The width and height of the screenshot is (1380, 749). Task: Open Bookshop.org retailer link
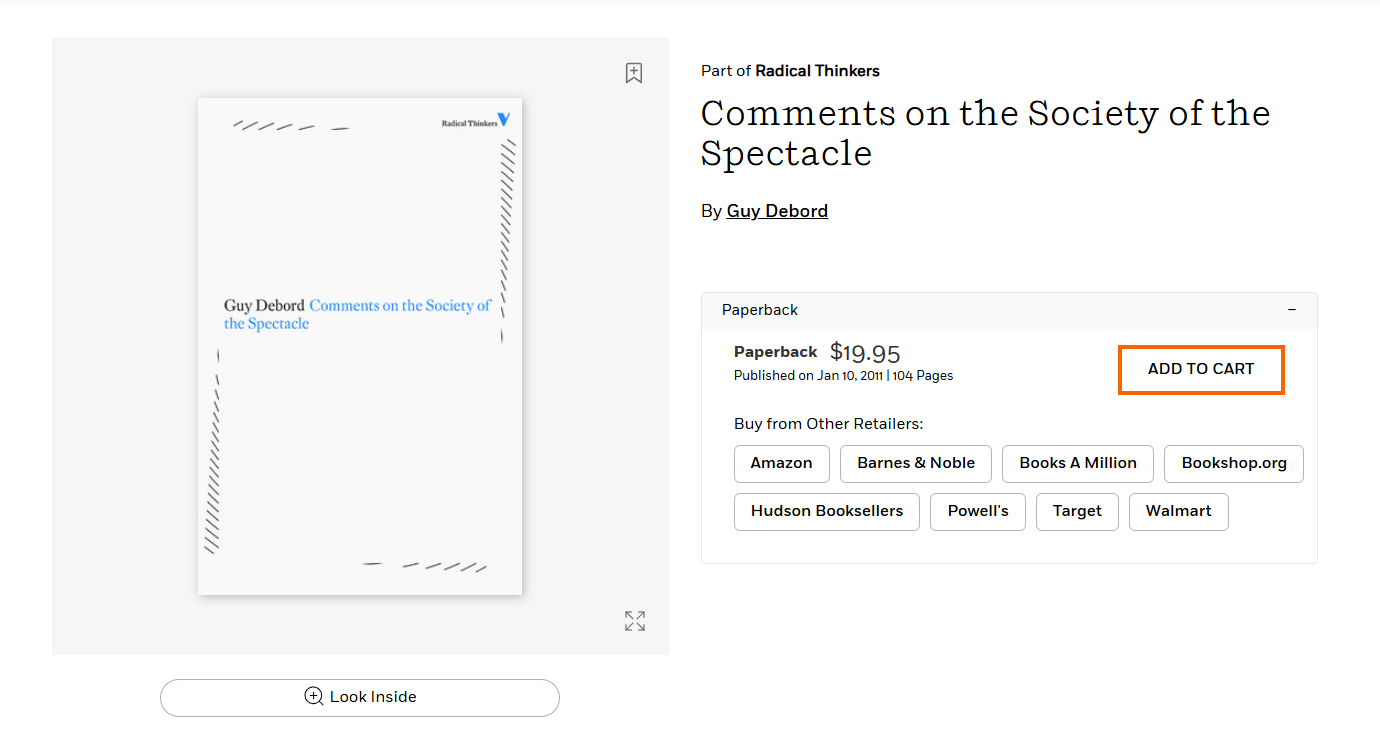click(x=1233, y=463)
